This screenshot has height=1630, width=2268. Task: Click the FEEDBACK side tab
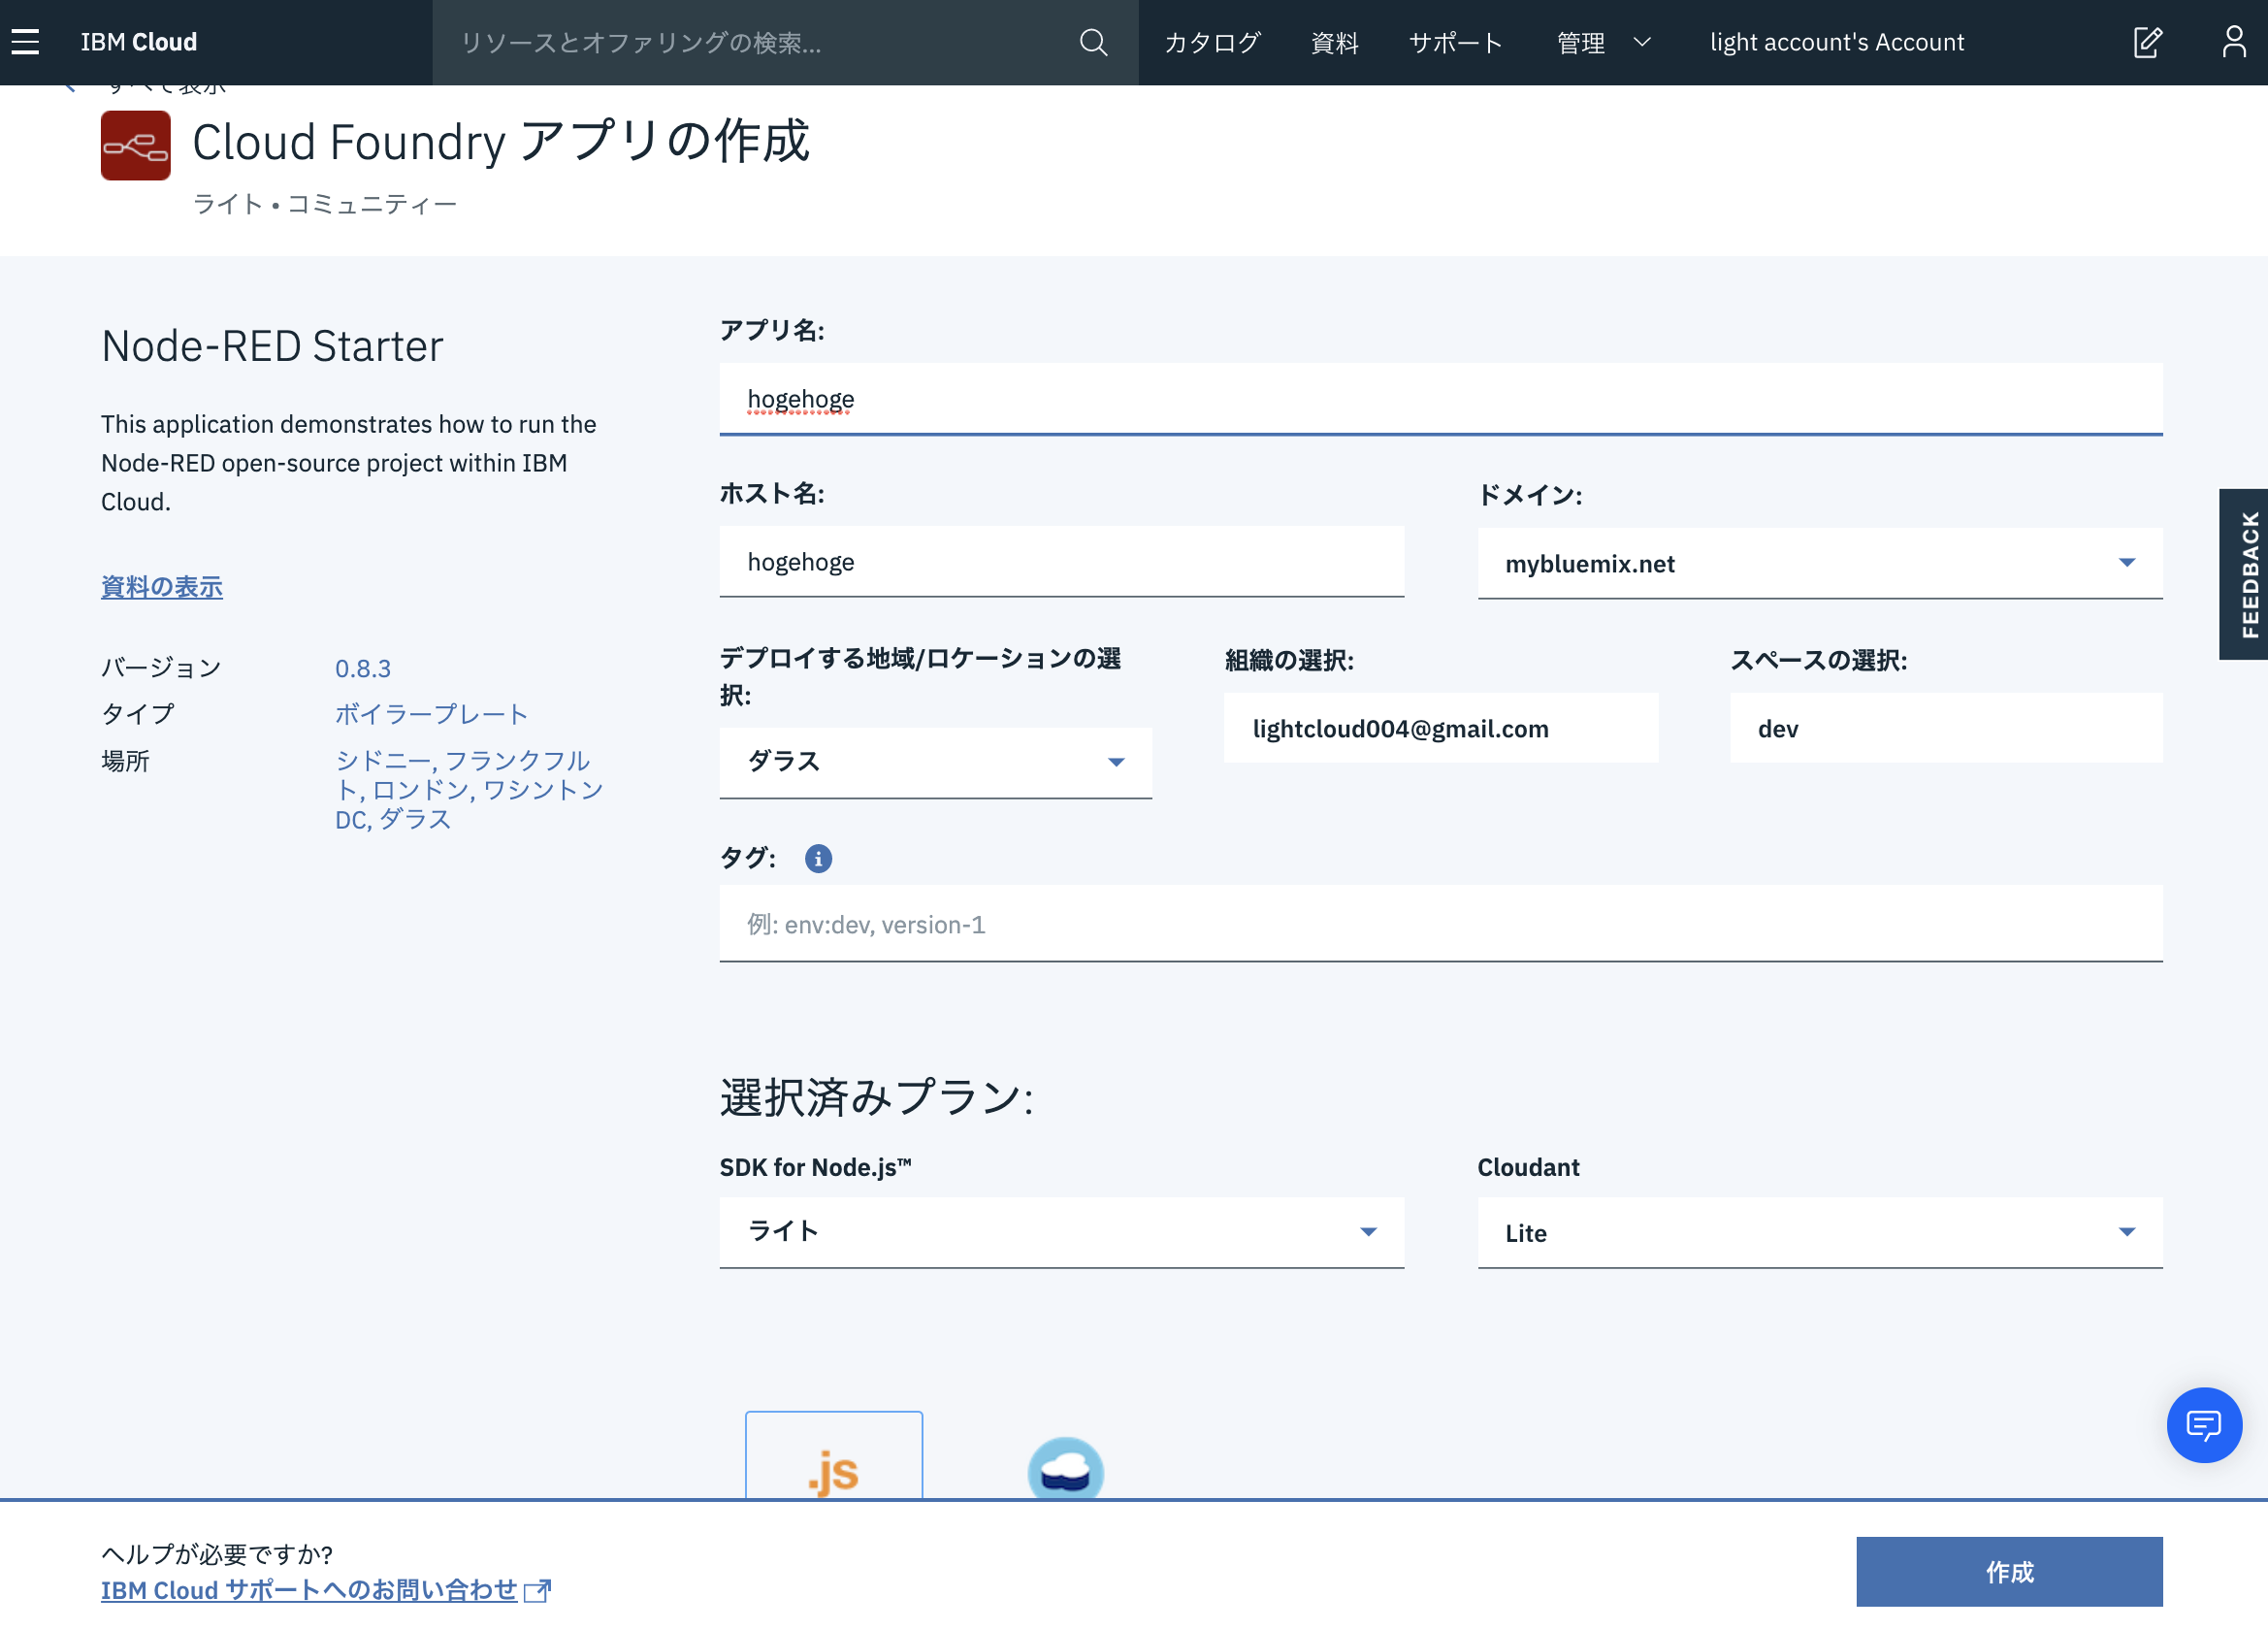point(2243,574)
